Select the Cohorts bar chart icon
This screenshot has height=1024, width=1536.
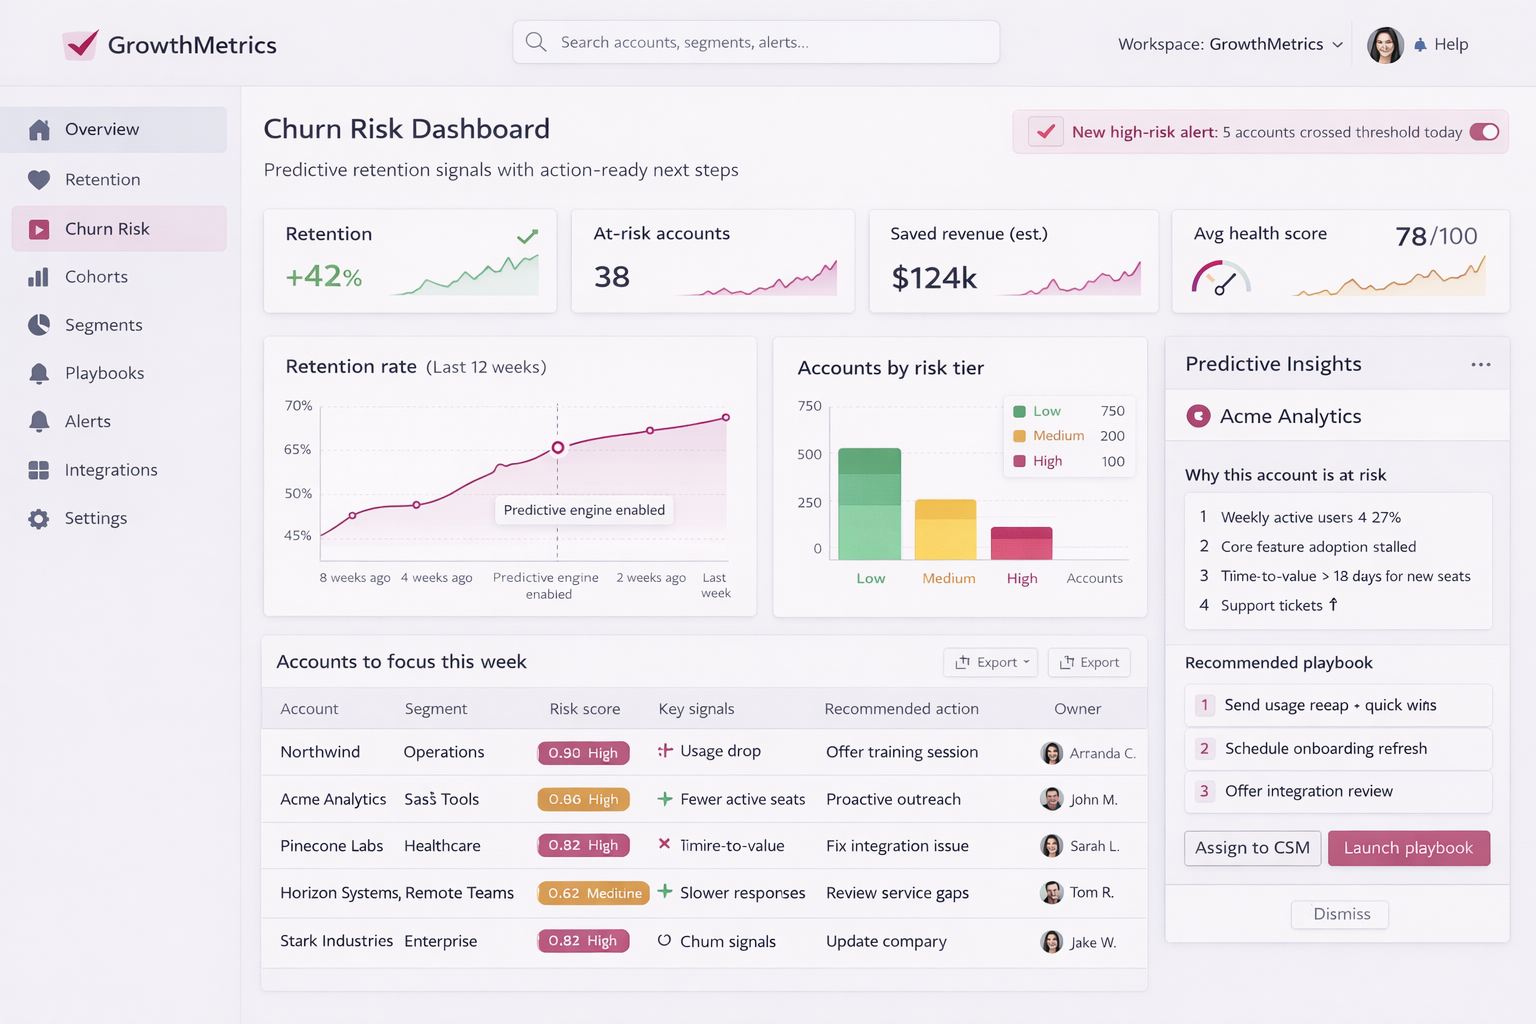point(38,276)
